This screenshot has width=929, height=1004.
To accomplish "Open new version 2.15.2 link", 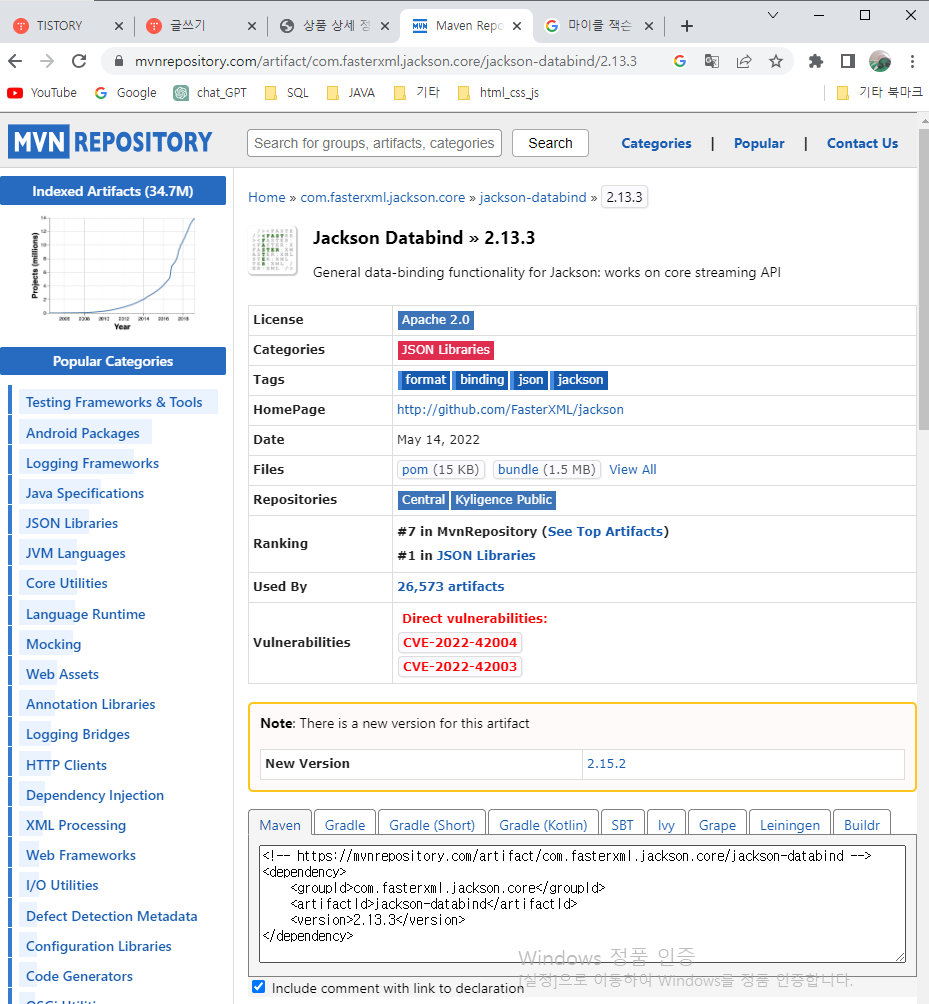I will (x=606, y=763).
